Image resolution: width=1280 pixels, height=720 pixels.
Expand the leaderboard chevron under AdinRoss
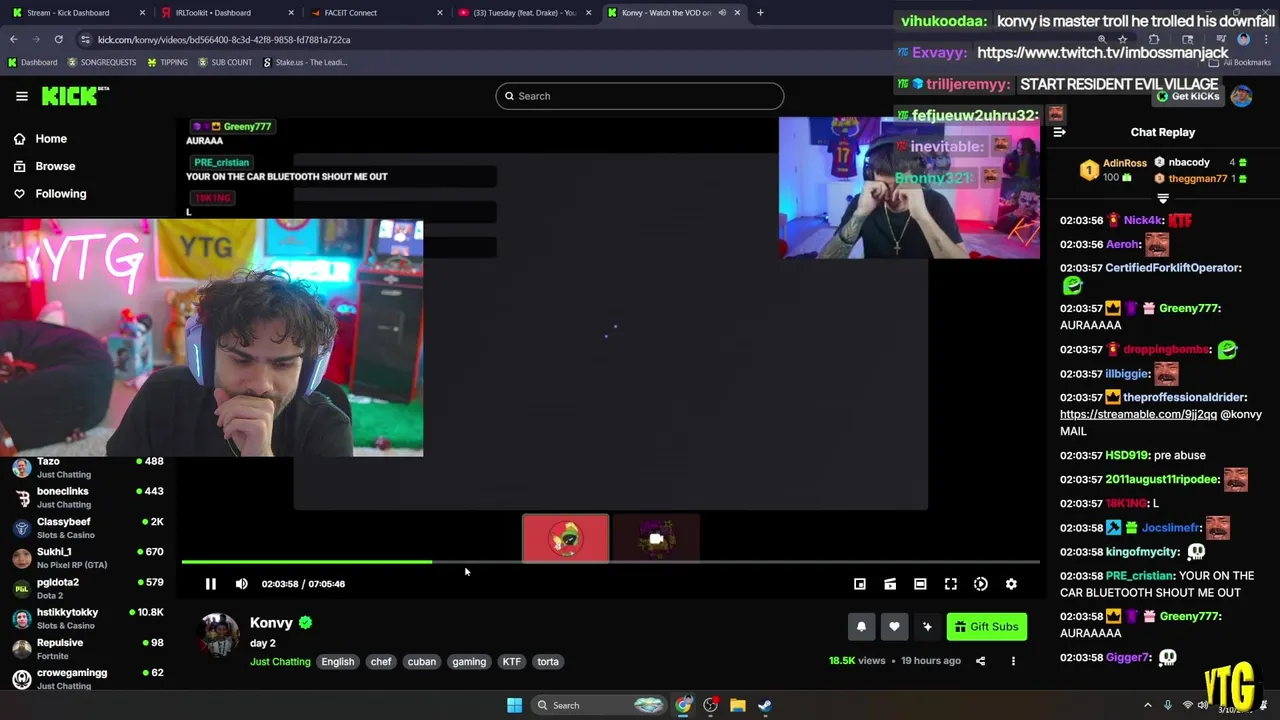click(x=1162, y=198)
